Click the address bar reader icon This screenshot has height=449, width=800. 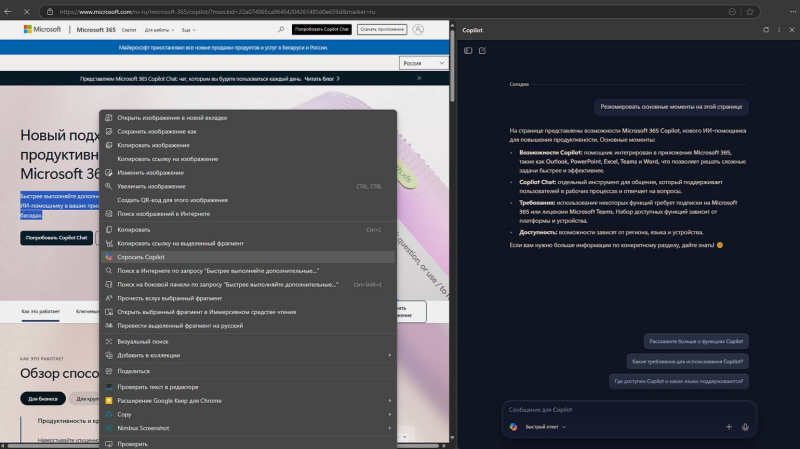coord(732,12)
